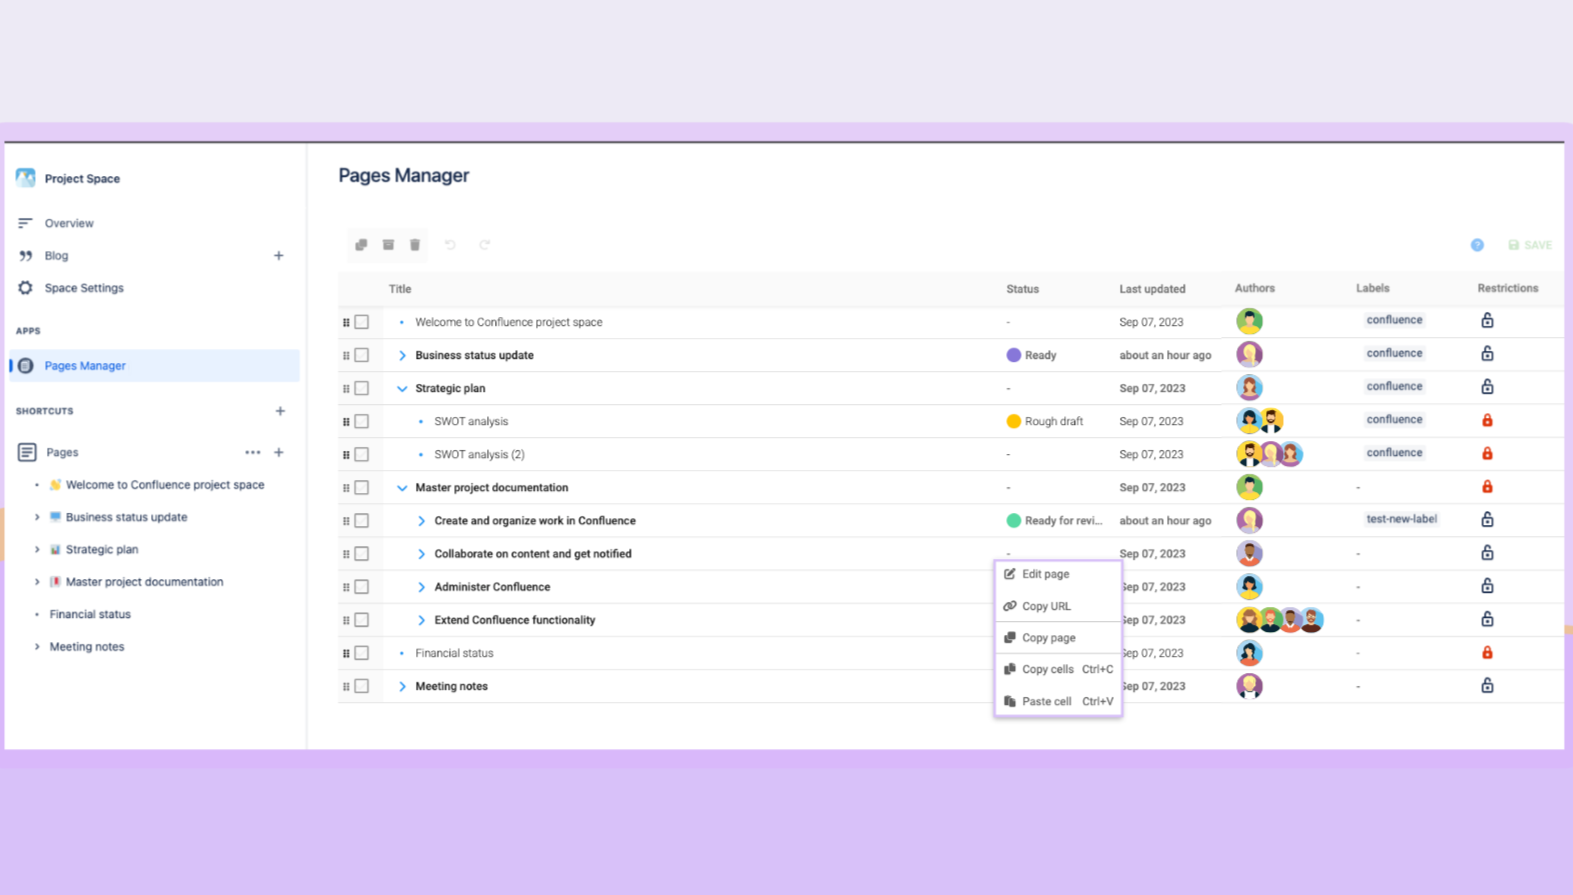Click the Save button
Image resolution: width=1573 pixels, height=895 pixels.
pyautogui.click(x=1530, y=245)
